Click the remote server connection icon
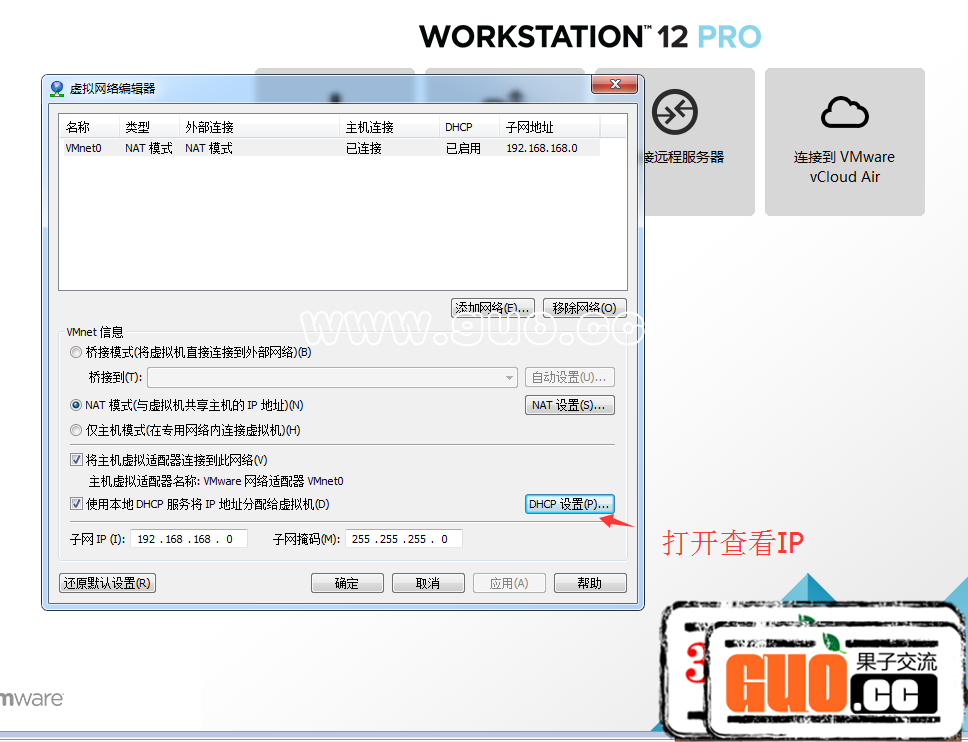The image size is (968, 742). pyautogui.click(x=674, y=112)
